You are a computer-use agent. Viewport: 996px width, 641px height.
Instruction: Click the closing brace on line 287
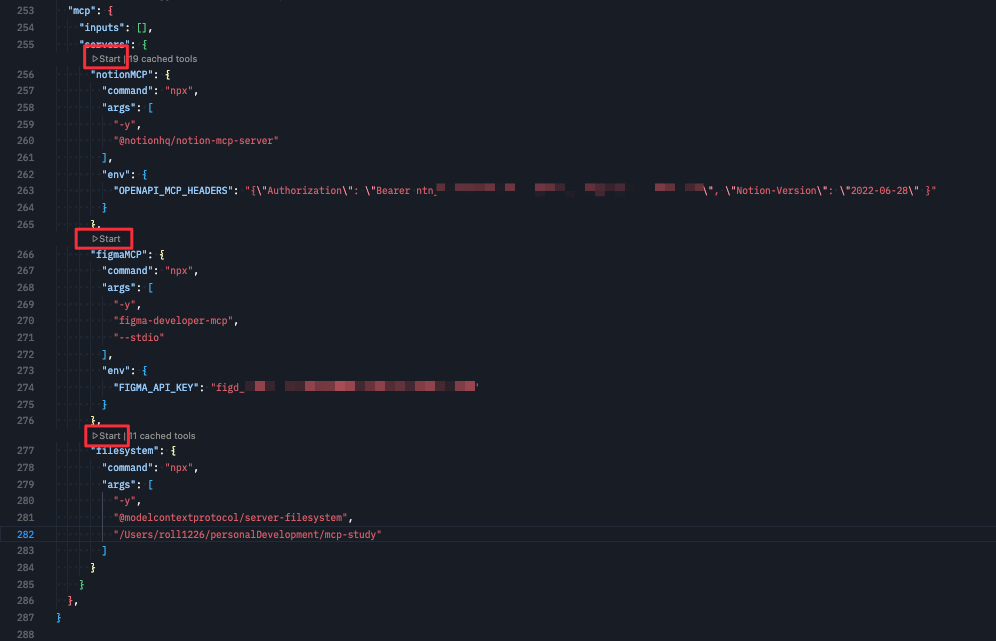(x=58, y=617)
